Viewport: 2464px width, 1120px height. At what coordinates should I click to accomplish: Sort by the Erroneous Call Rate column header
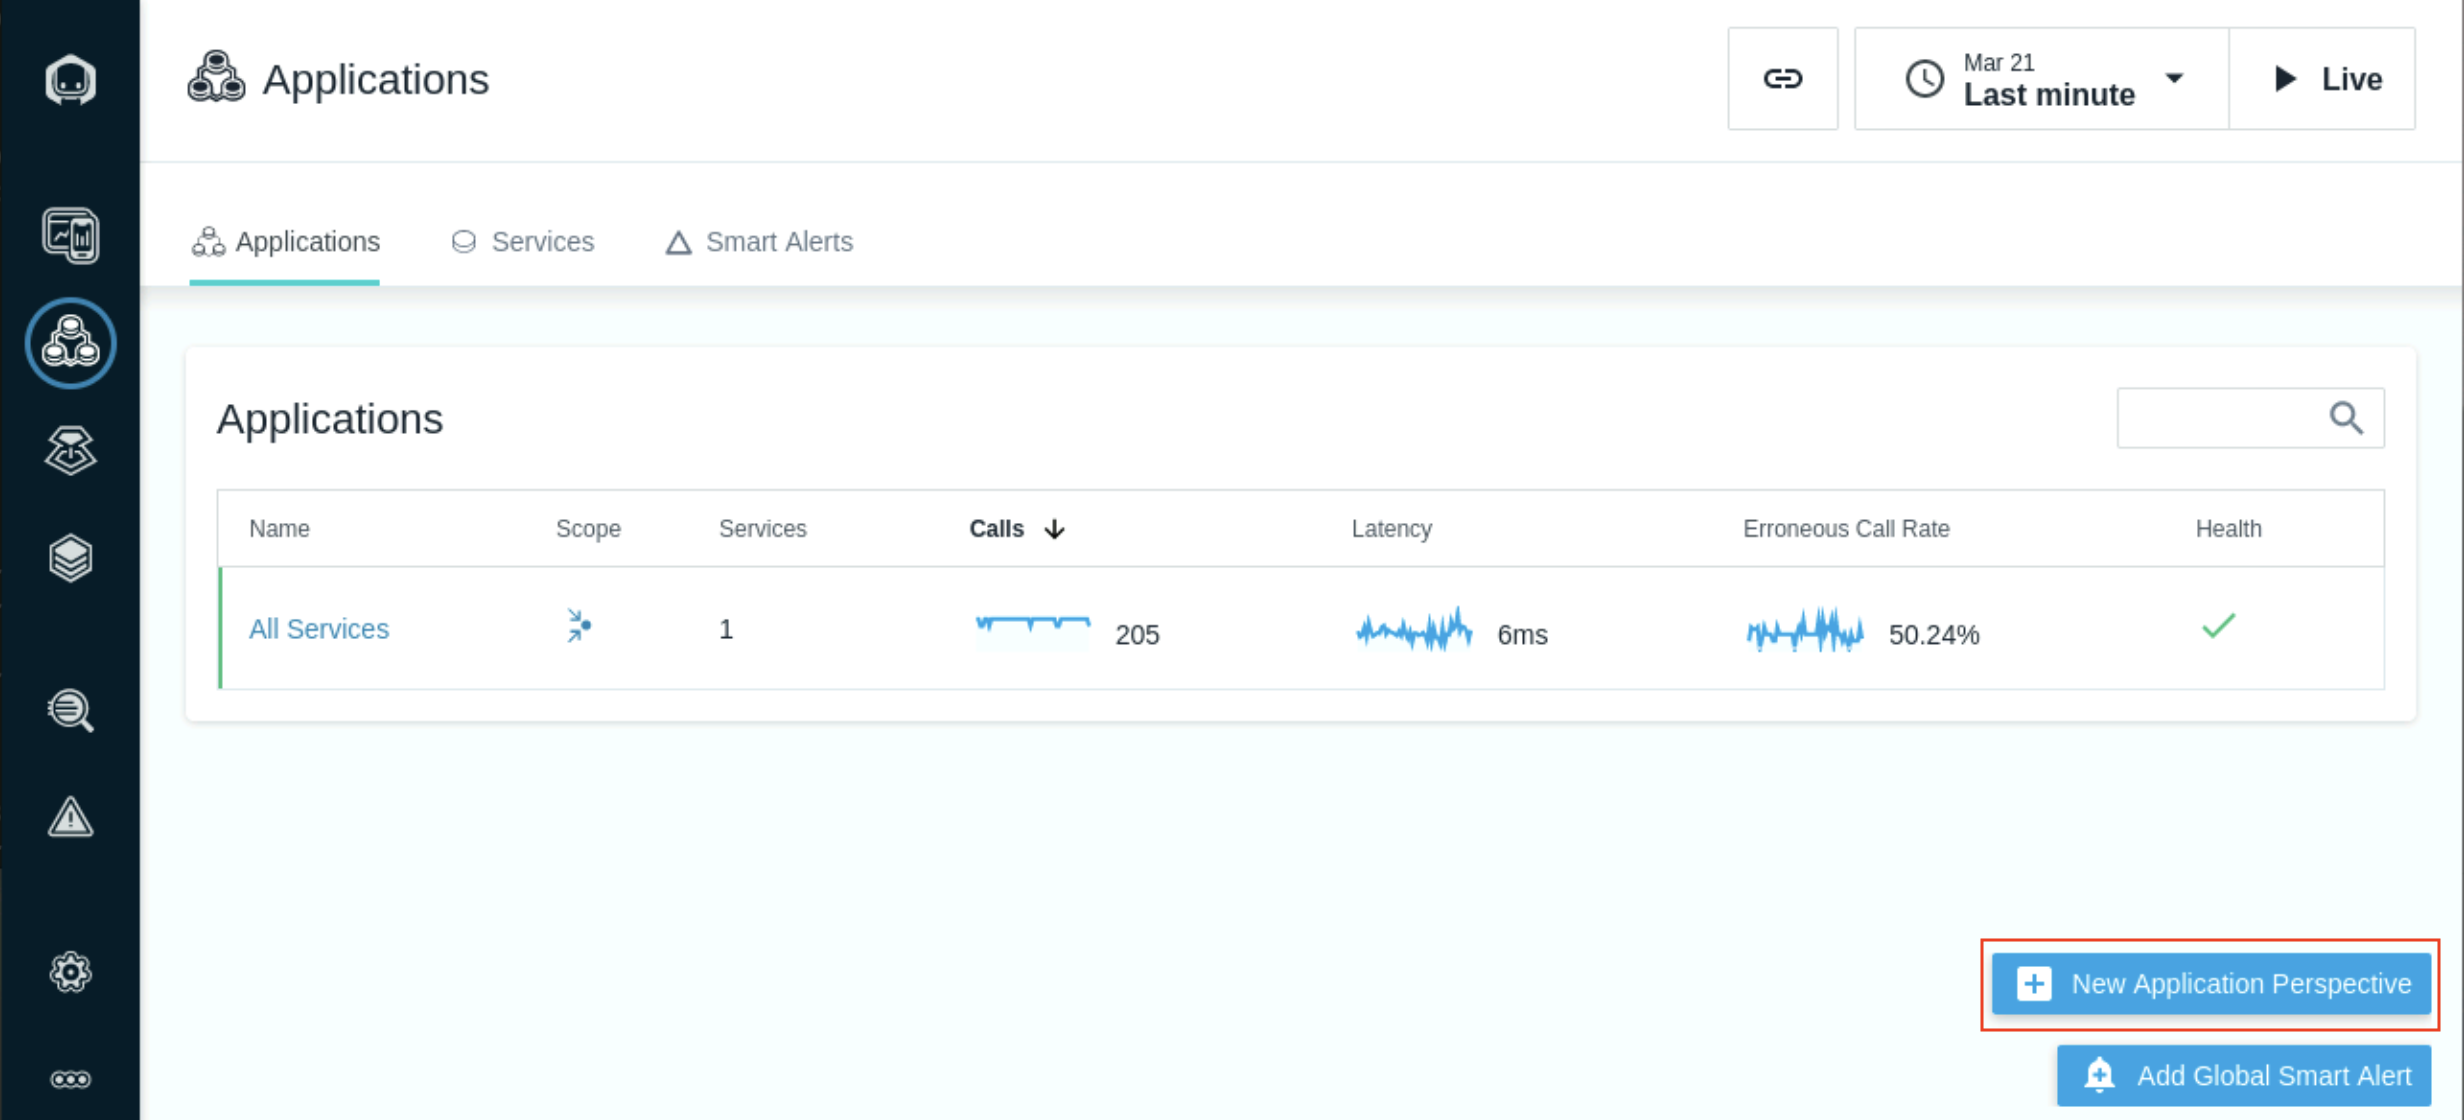[1846, 529]
